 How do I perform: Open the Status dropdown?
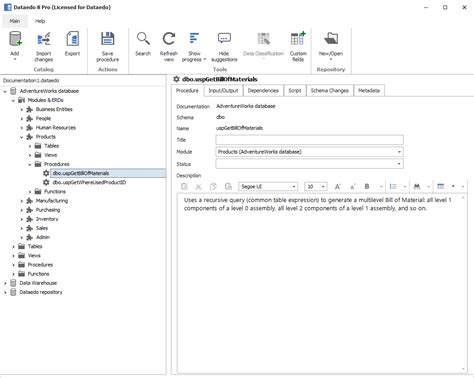point(399,164)
